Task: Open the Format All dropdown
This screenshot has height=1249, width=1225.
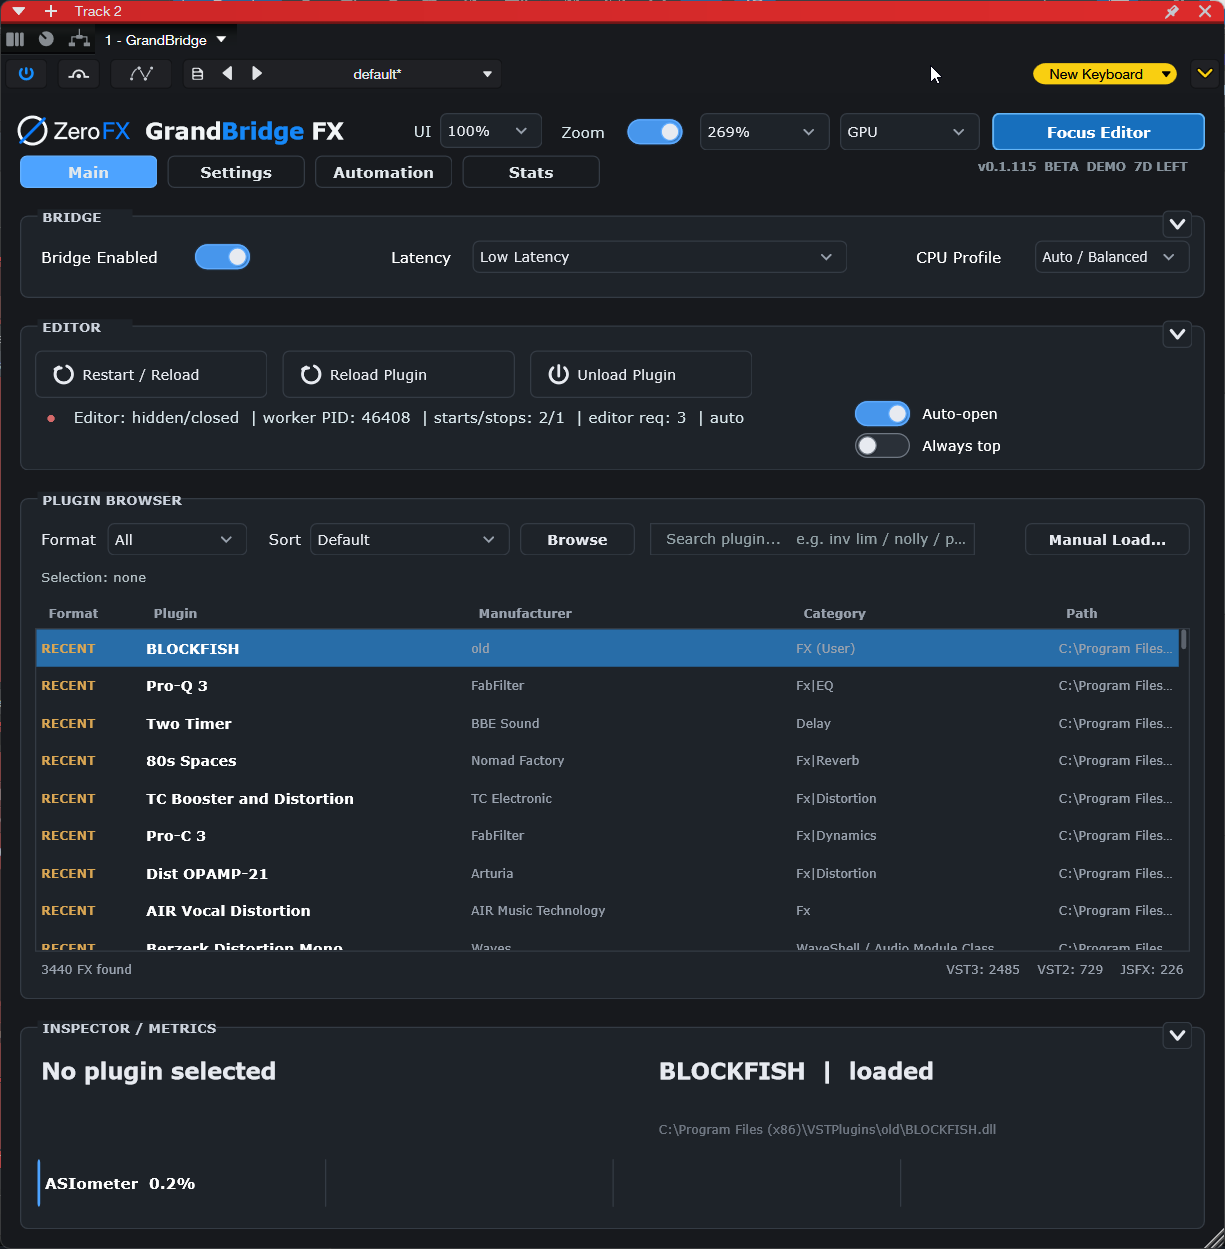Action: click(x=177, y=540)
